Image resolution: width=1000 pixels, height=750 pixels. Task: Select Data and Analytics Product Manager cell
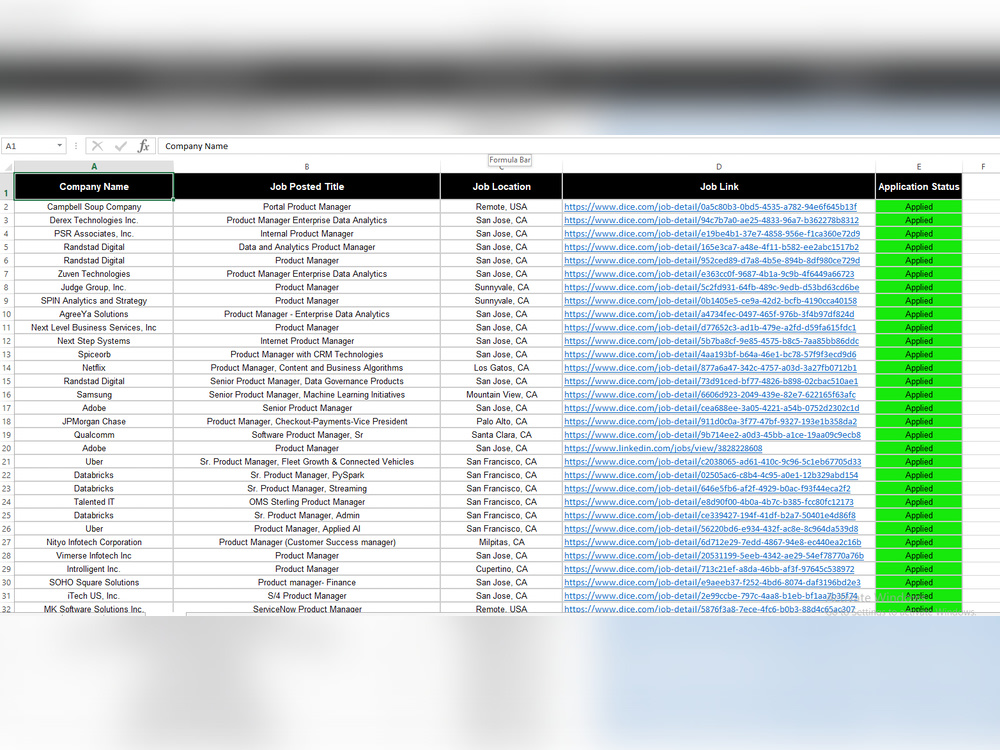point(307,247)
